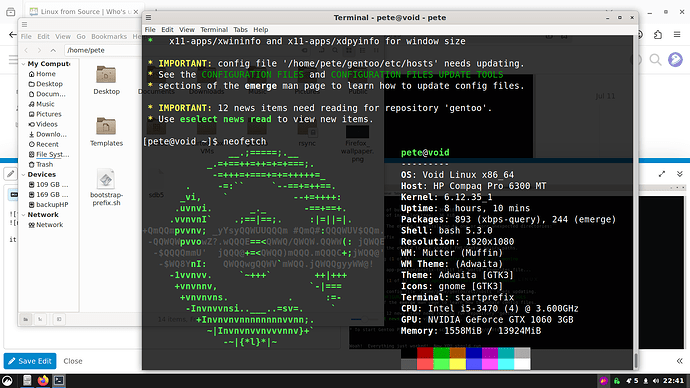The height and width of the screenshot is (388, 690).
Task: Open the Terminal menu in menubar
Action: 214,29
